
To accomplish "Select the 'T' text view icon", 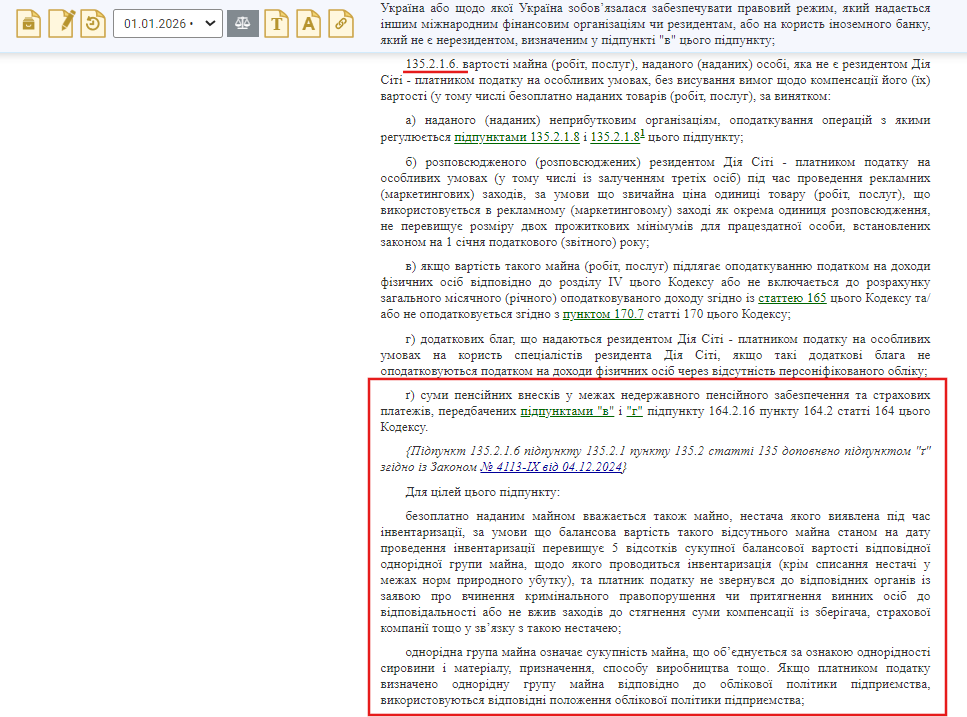I will click(278, 22).
